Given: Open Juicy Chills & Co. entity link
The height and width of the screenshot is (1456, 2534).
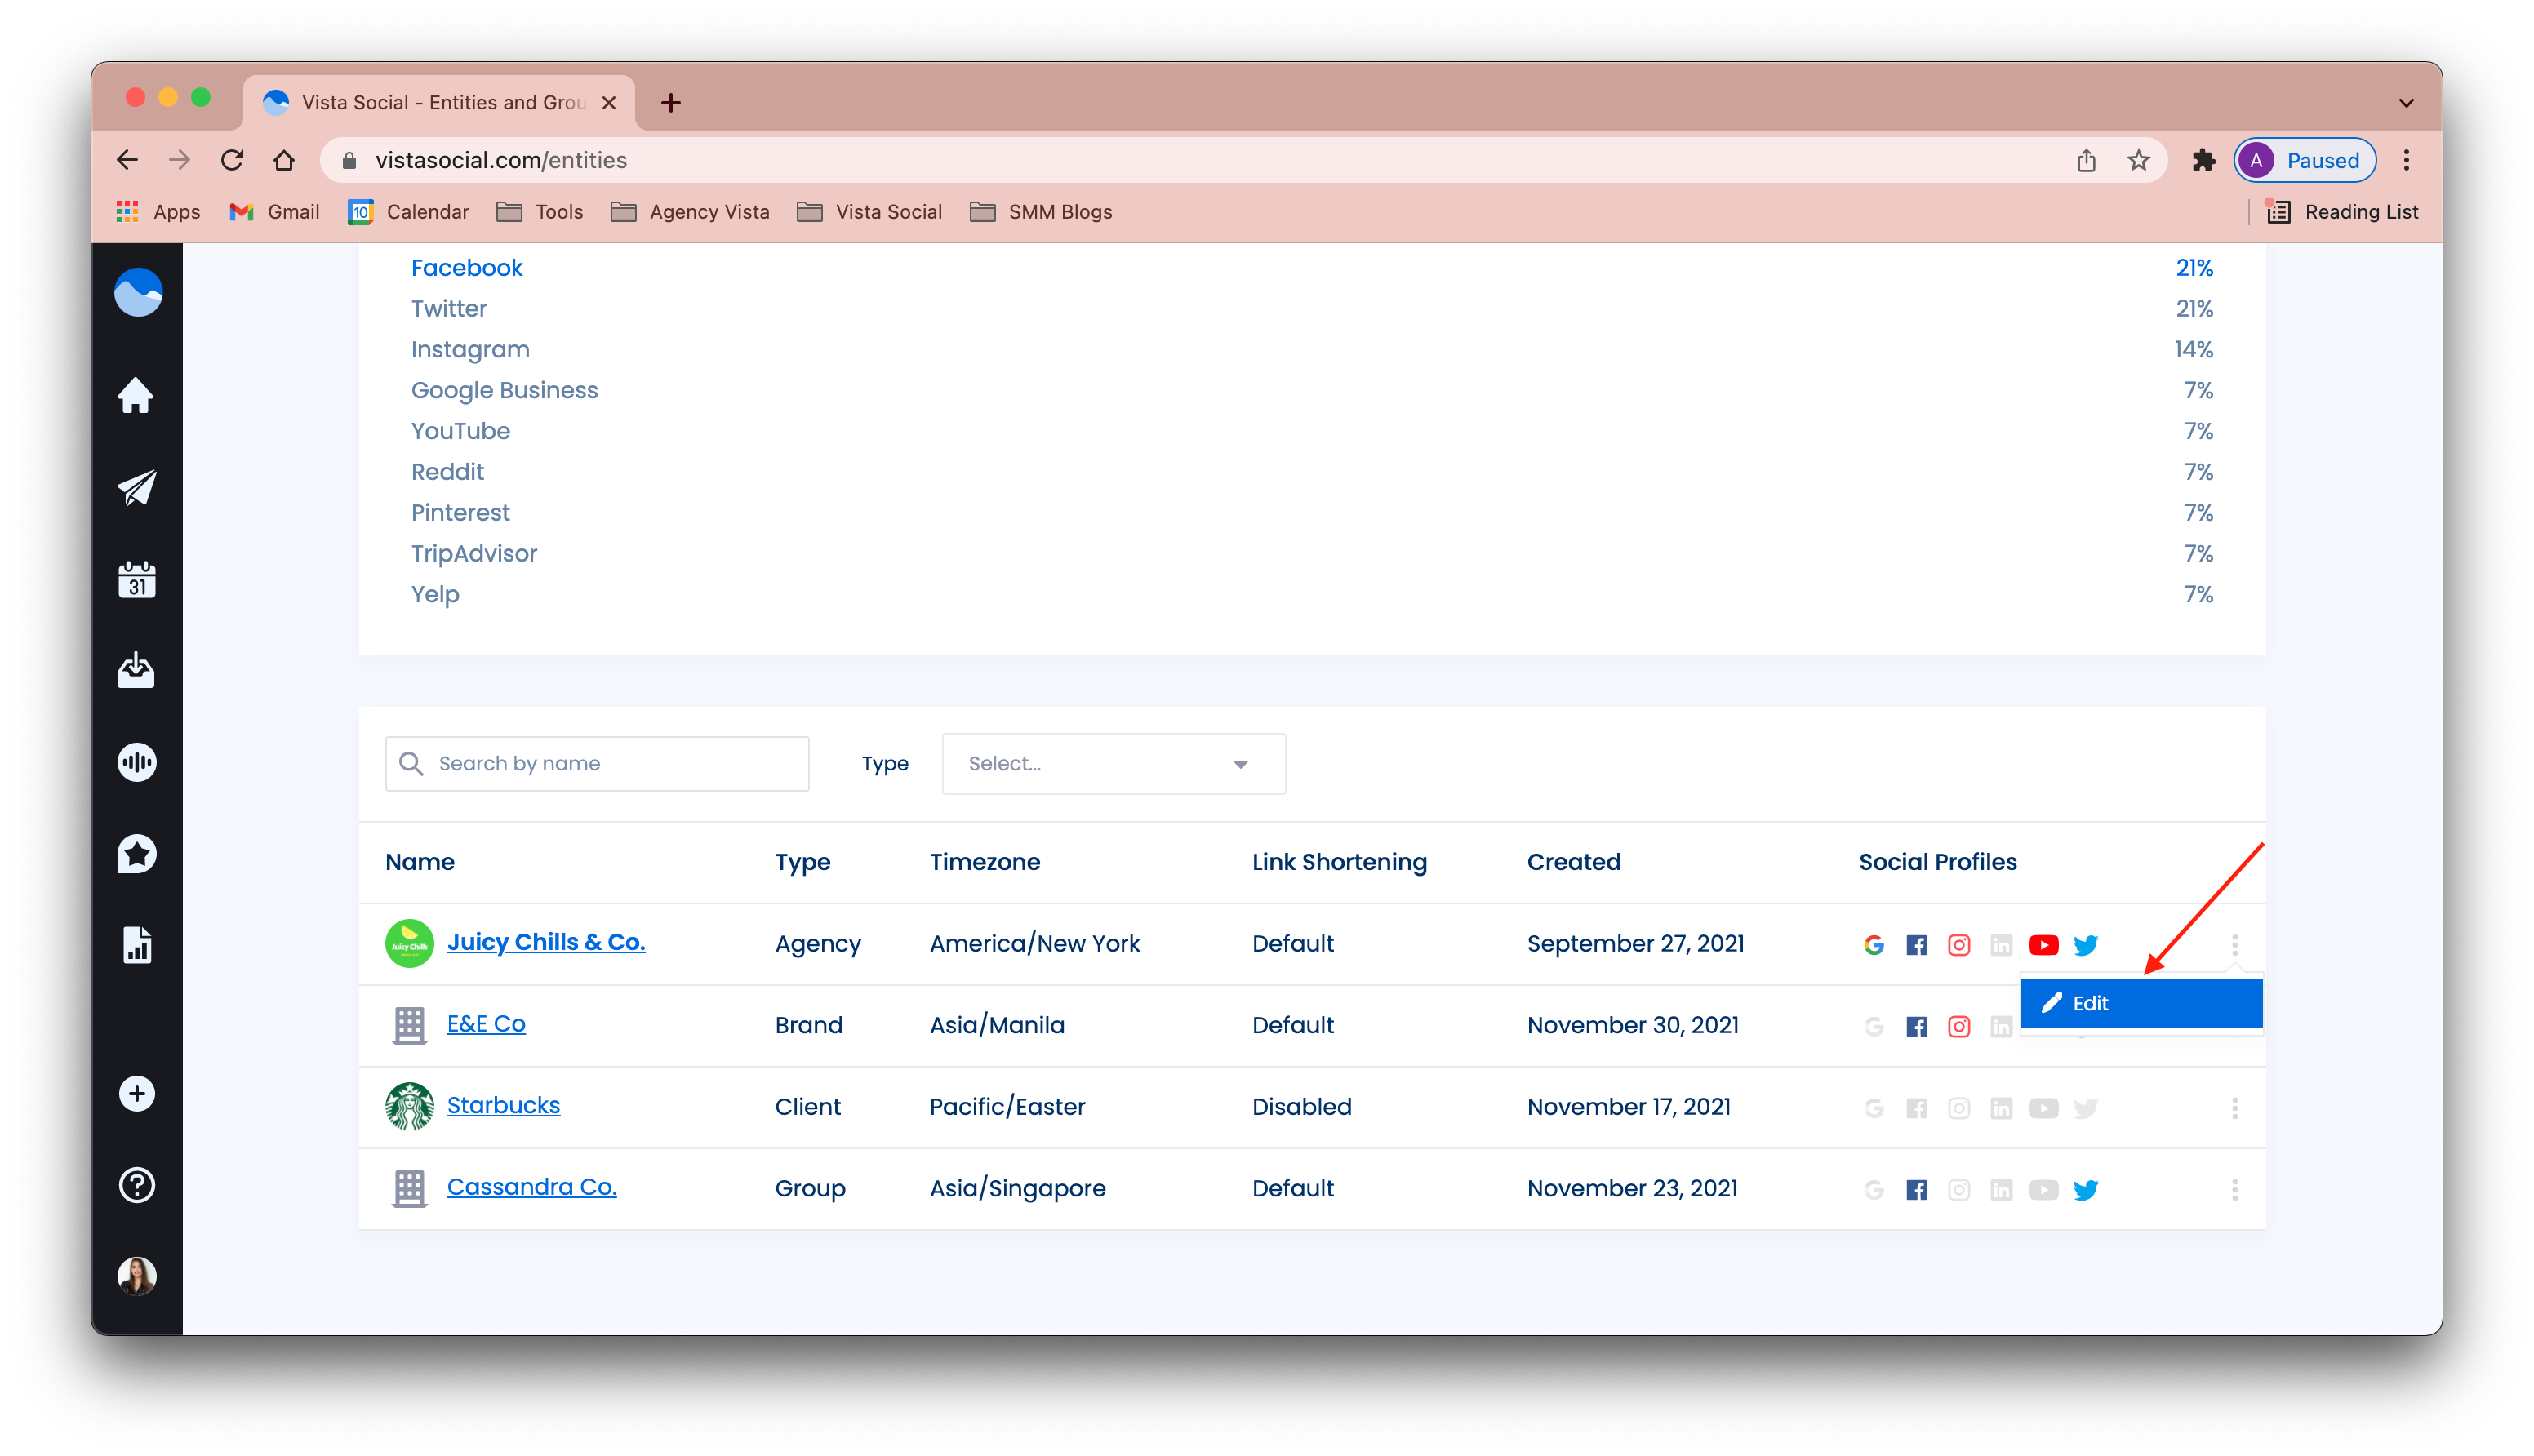Looking at the screenshot, I should coord(546,942).
